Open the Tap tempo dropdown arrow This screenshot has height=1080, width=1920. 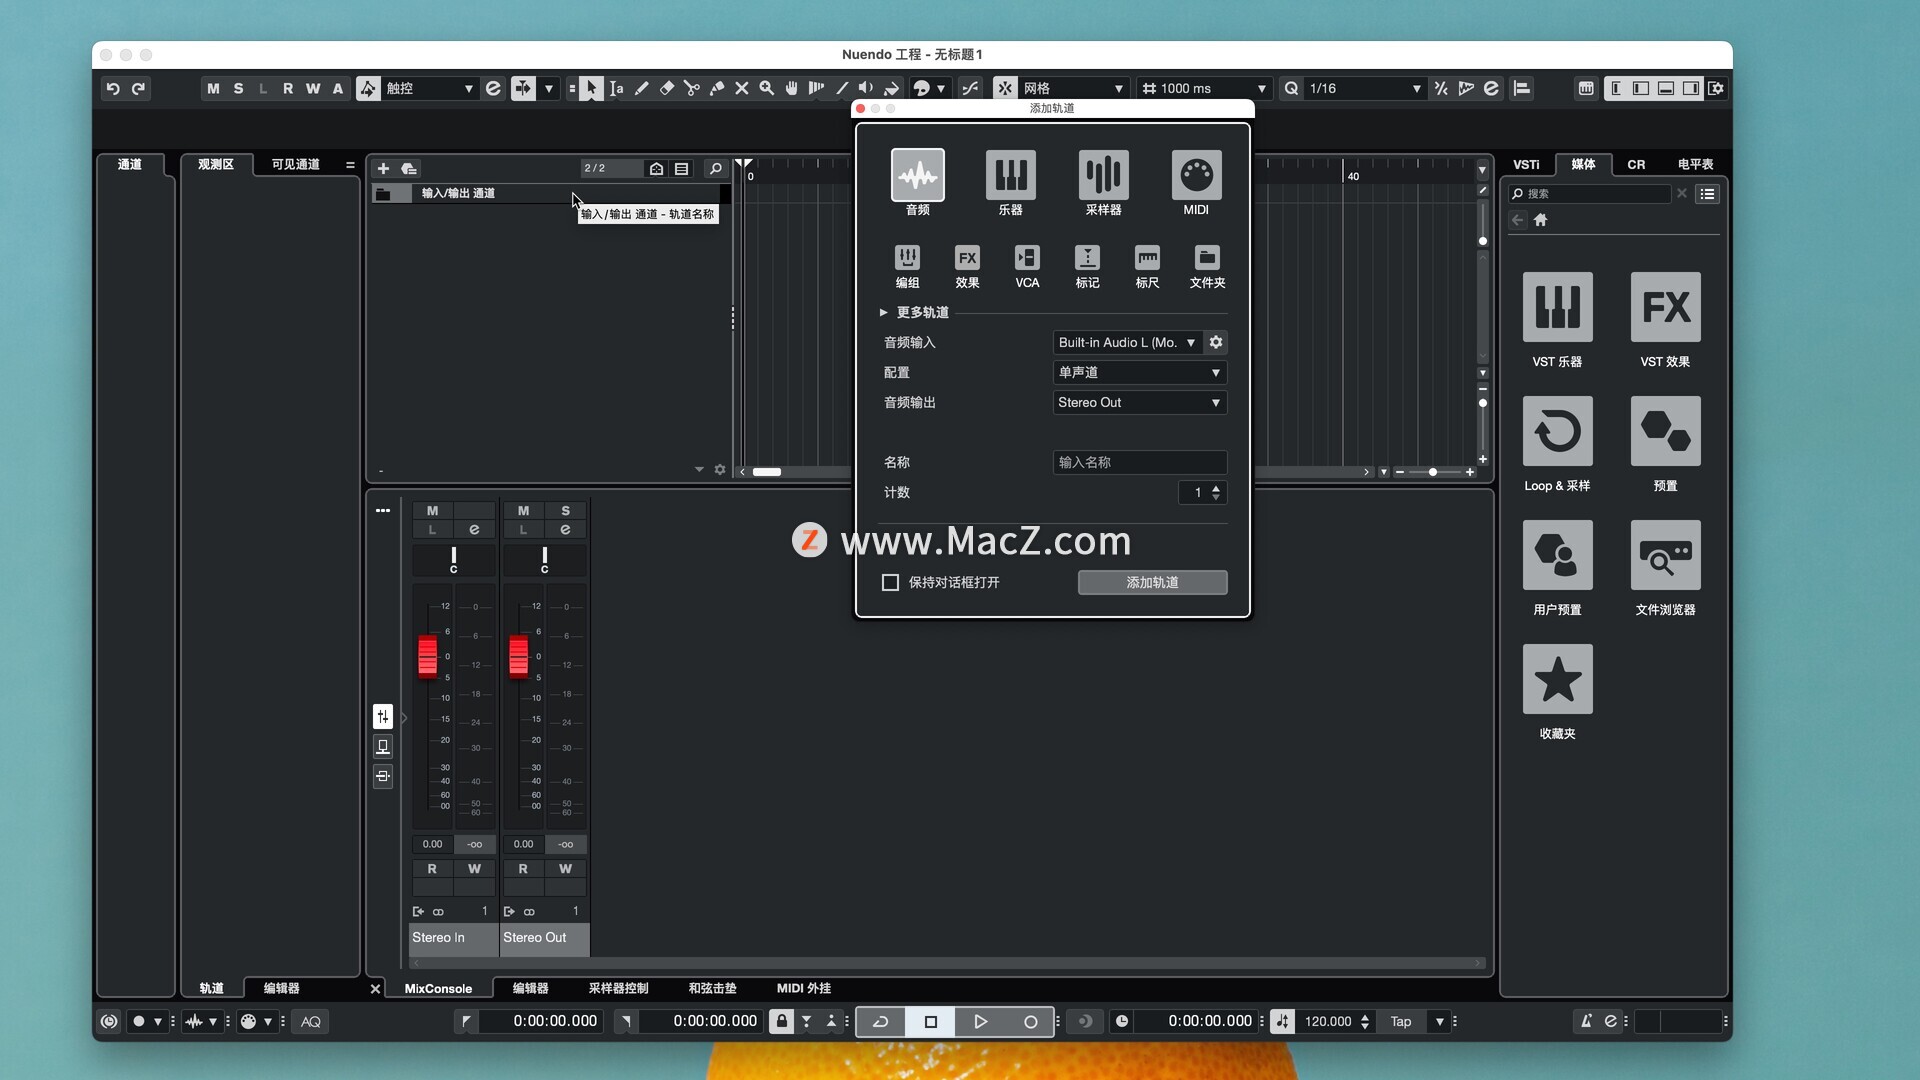(1440, 1021)
